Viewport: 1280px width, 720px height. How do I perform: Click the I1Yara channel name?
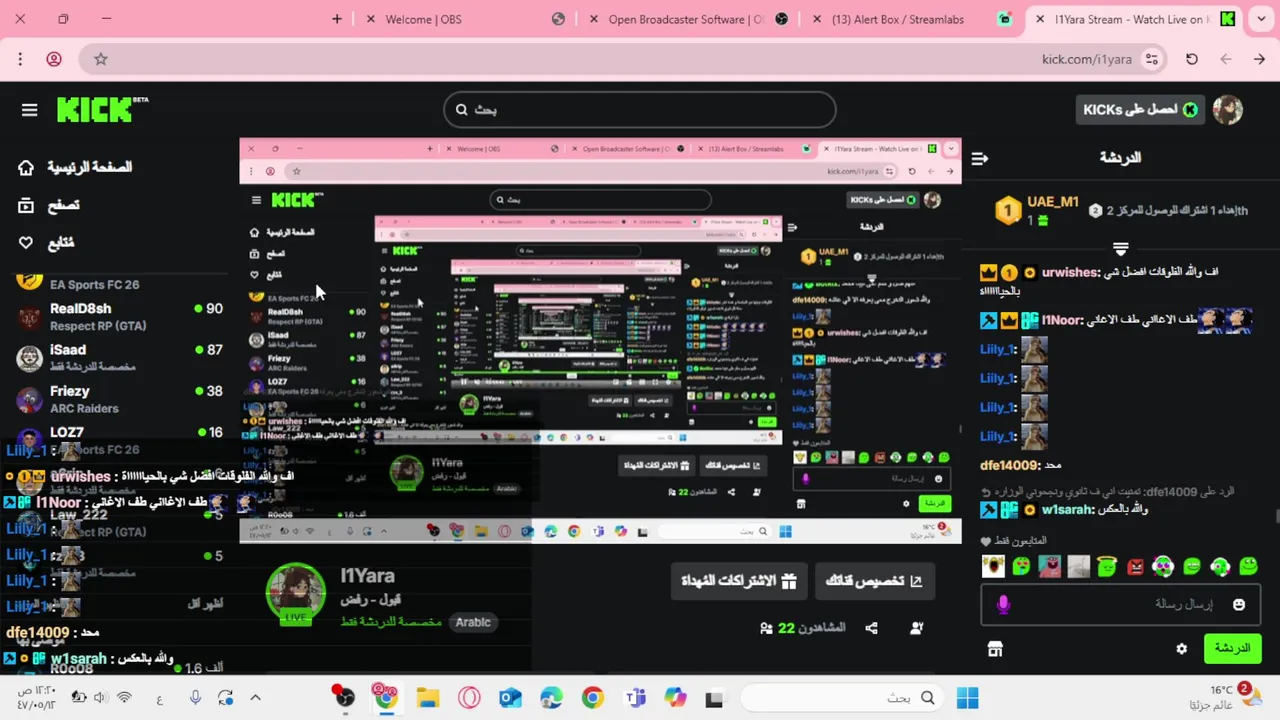coord(367,576)
